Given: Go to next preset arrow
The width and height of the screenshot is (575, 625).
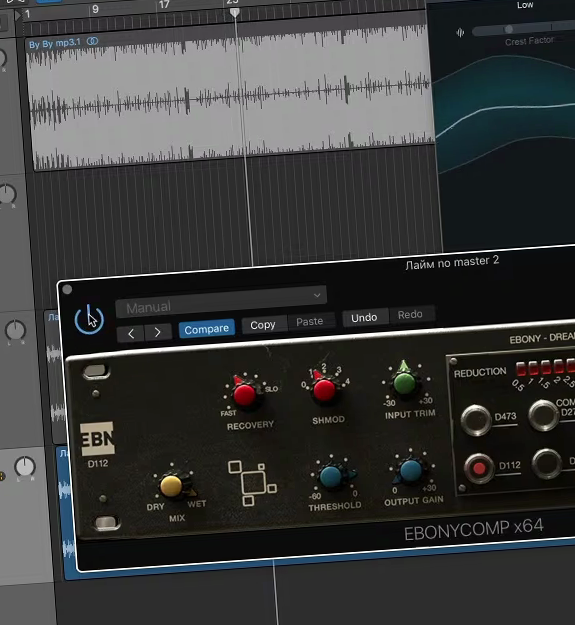Looking at the screenshot, I should pyautogui.click(x=158, y=332).
